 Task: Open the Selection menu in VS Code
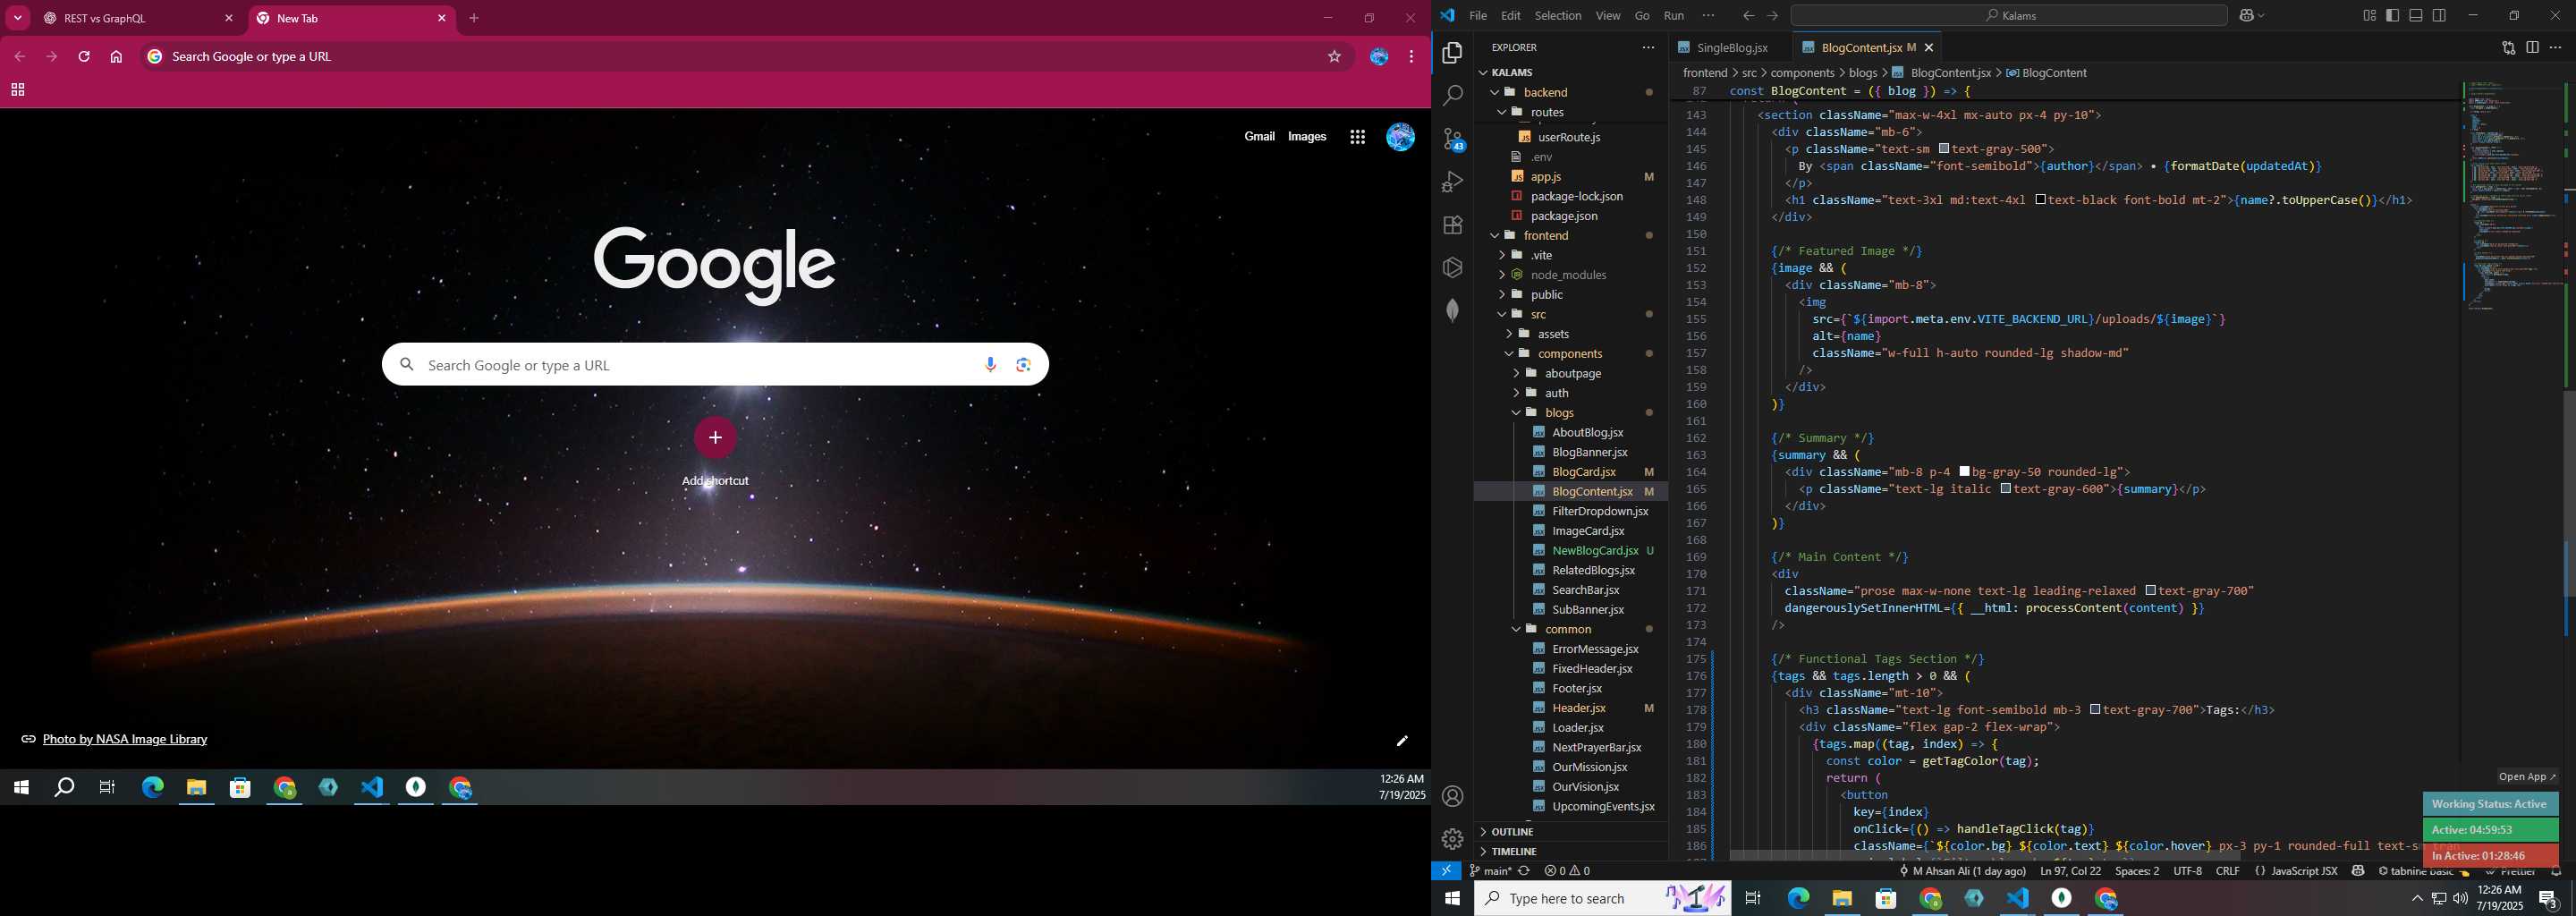[1558, 16]
